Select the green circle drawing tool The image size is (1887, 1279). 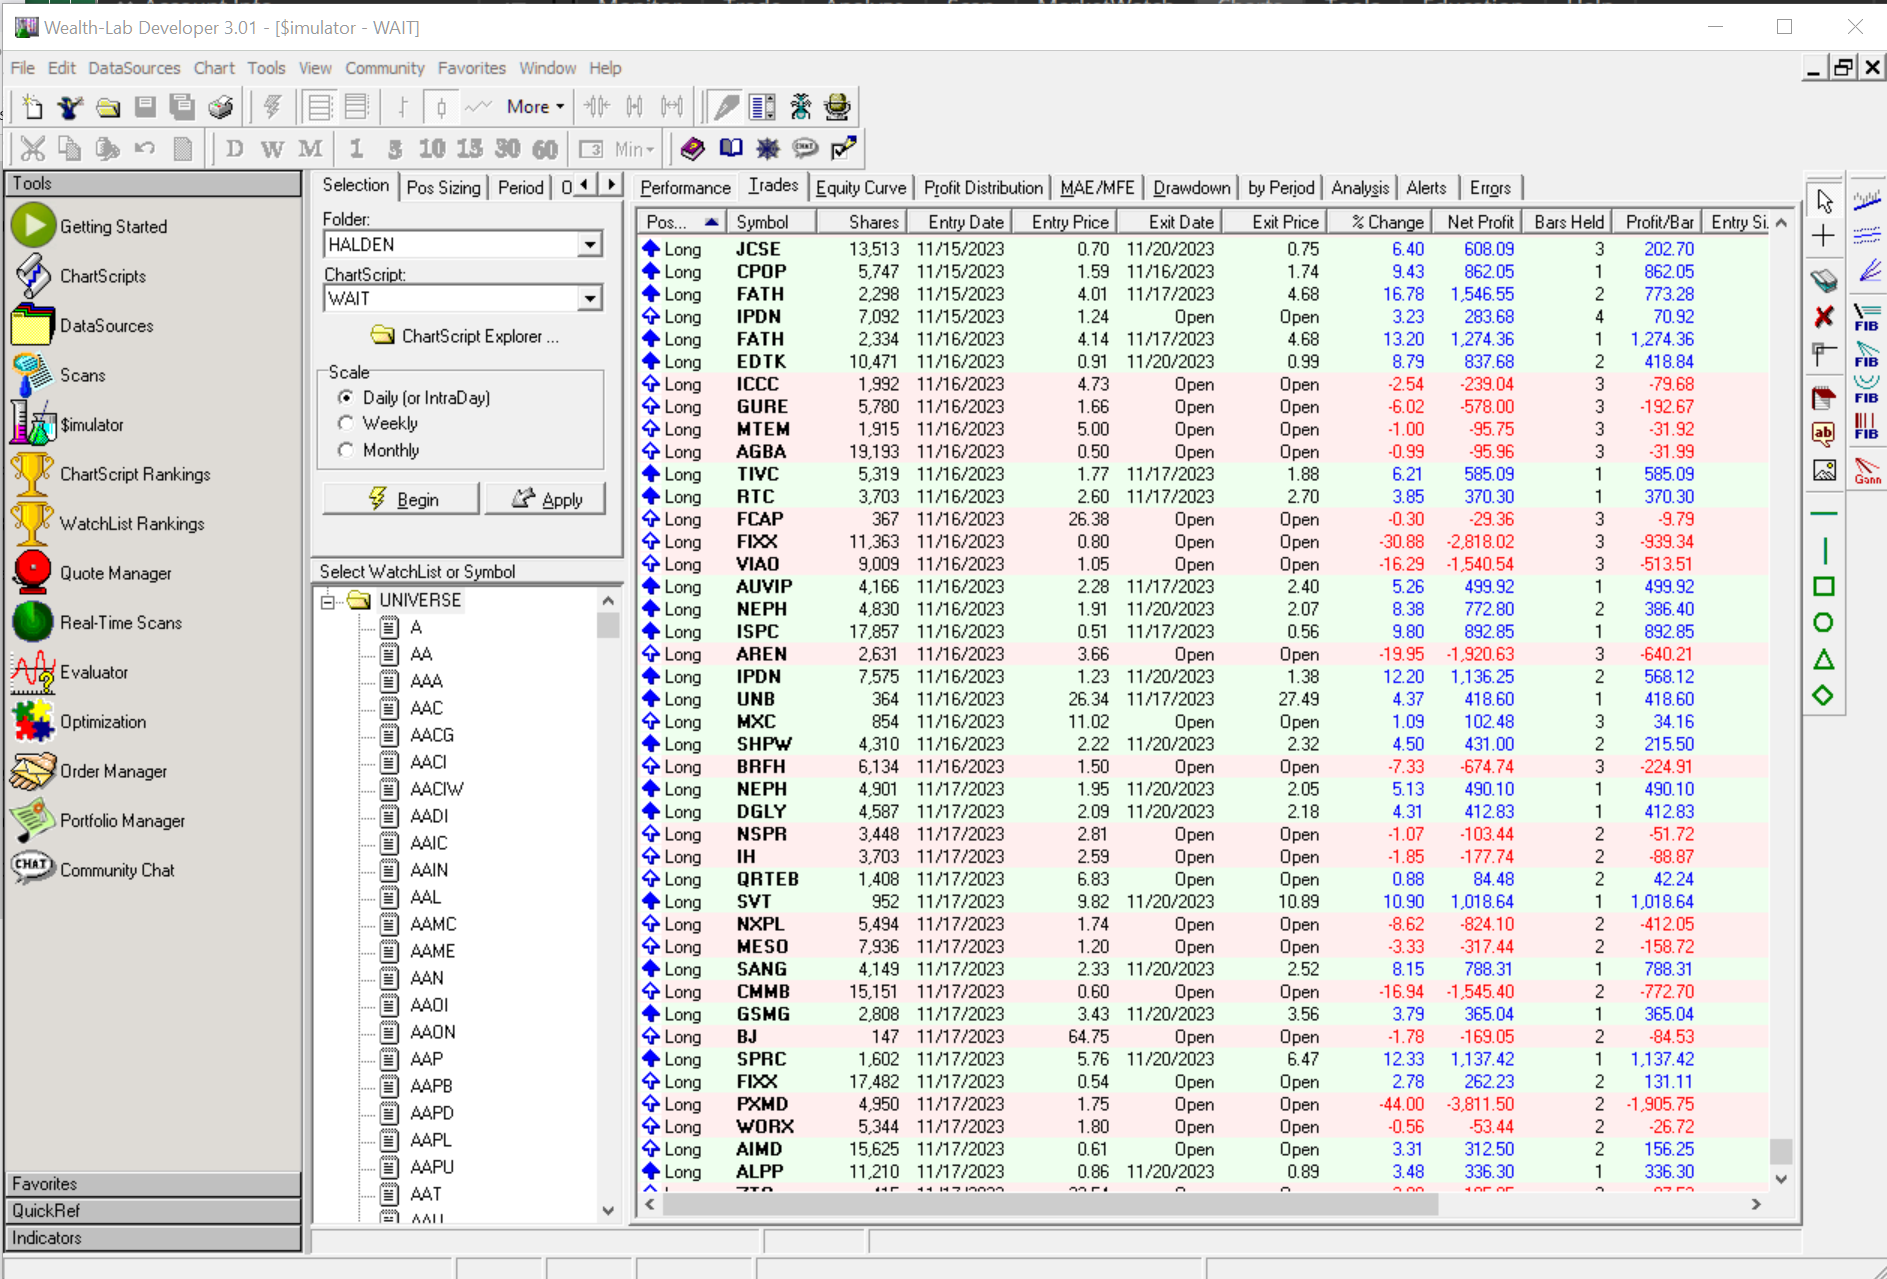click(x=1823, y=623)
